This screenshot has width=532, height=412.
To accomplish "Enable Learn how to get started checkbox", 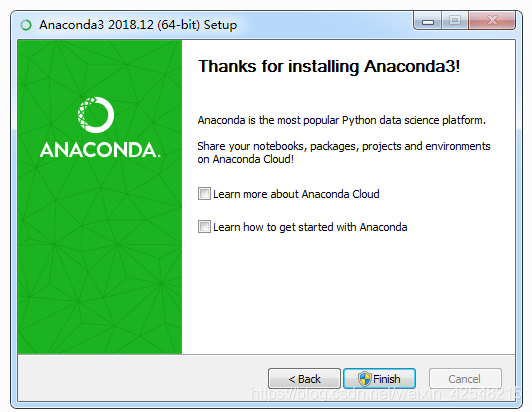I will (204, 227).
